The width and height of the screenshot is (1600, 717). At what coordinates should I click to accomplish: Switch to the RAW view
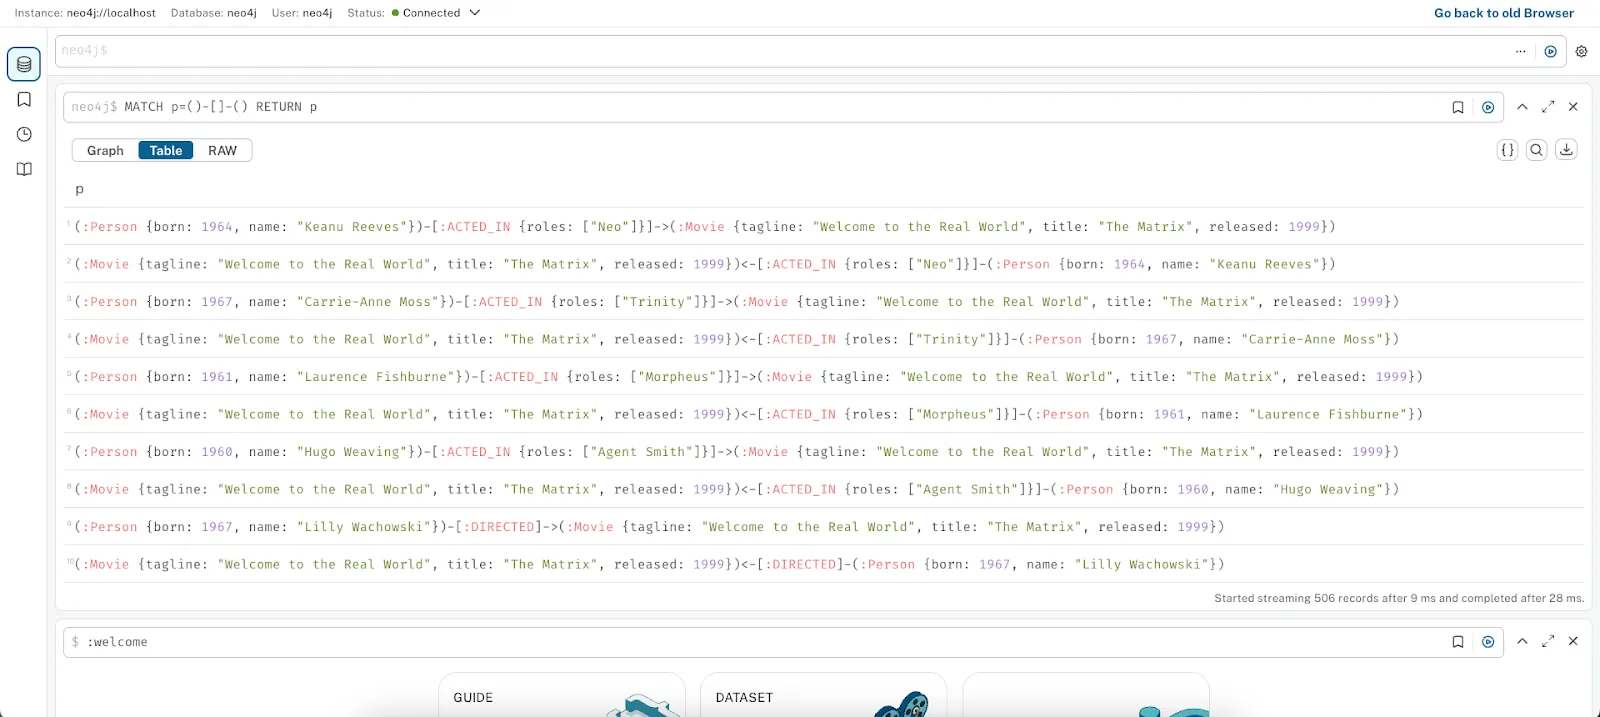click(222, 150)
